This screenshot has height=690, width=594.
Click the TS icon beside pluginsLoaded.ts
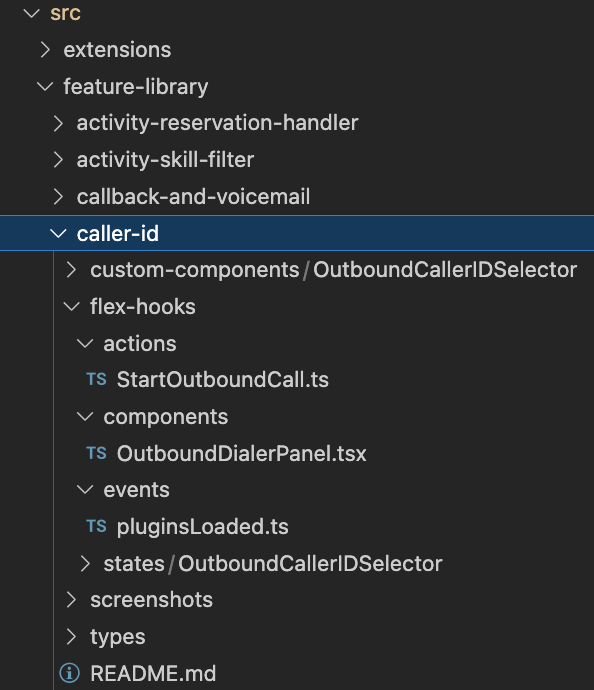96,526
